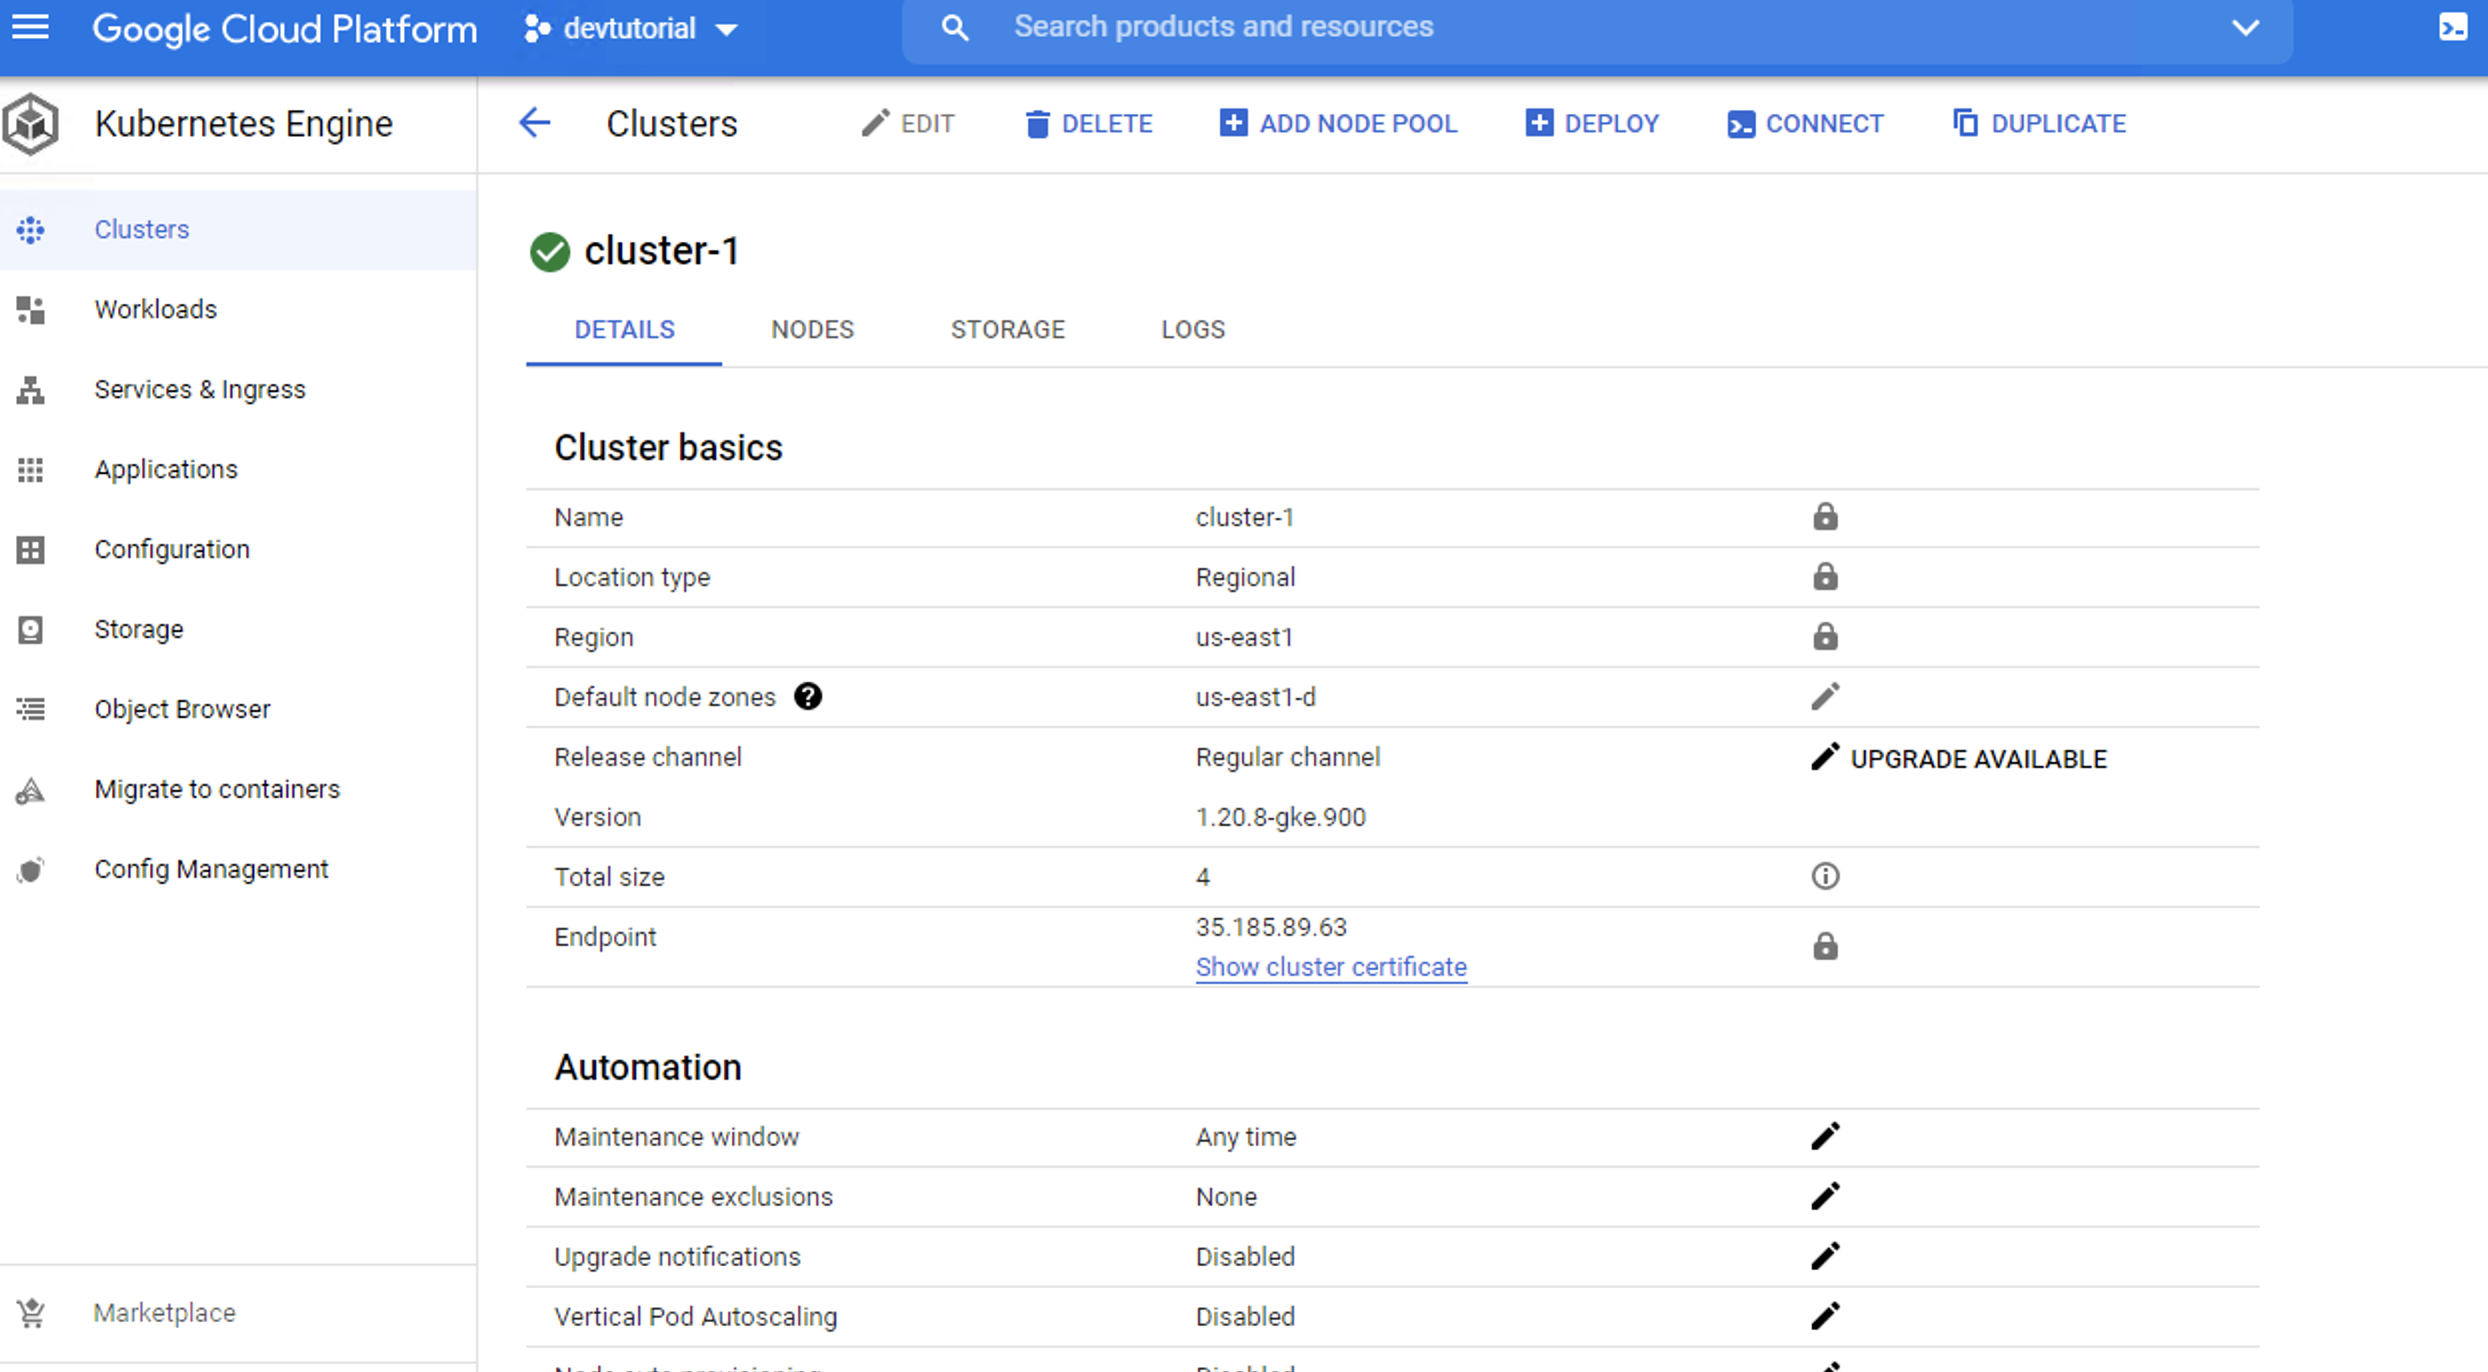
Task: Click the lock icon in Name row
Action: (1825, 516)
